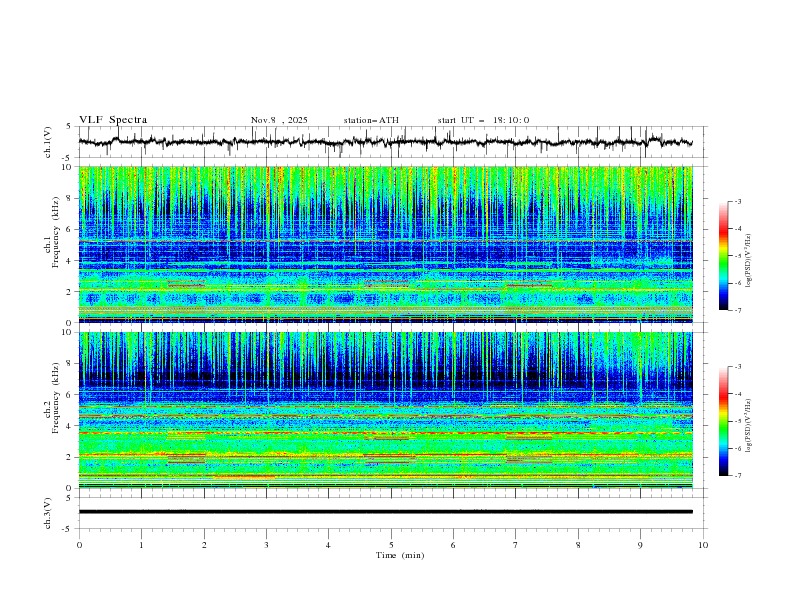Click the "10" kHz tick of ch.1 spectrogram

[x=67, y=167]
